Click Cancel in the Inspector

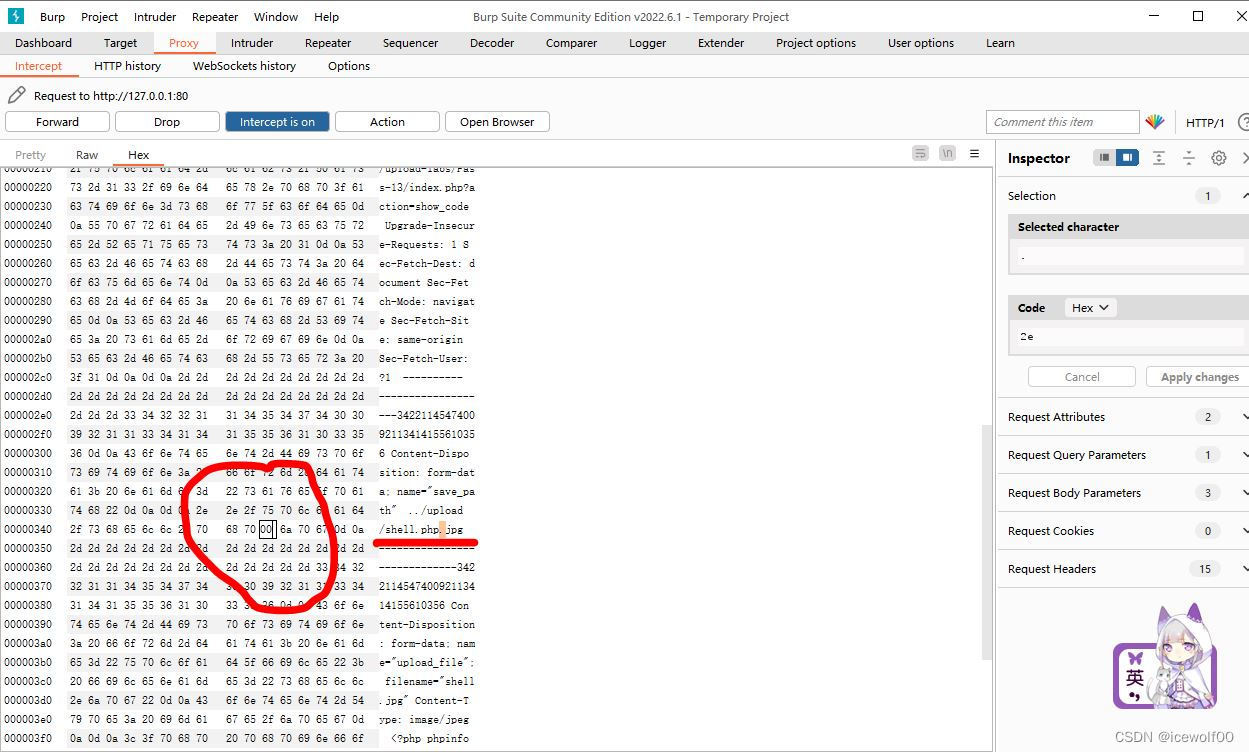pyautogui.click(x=1082, y=377)
